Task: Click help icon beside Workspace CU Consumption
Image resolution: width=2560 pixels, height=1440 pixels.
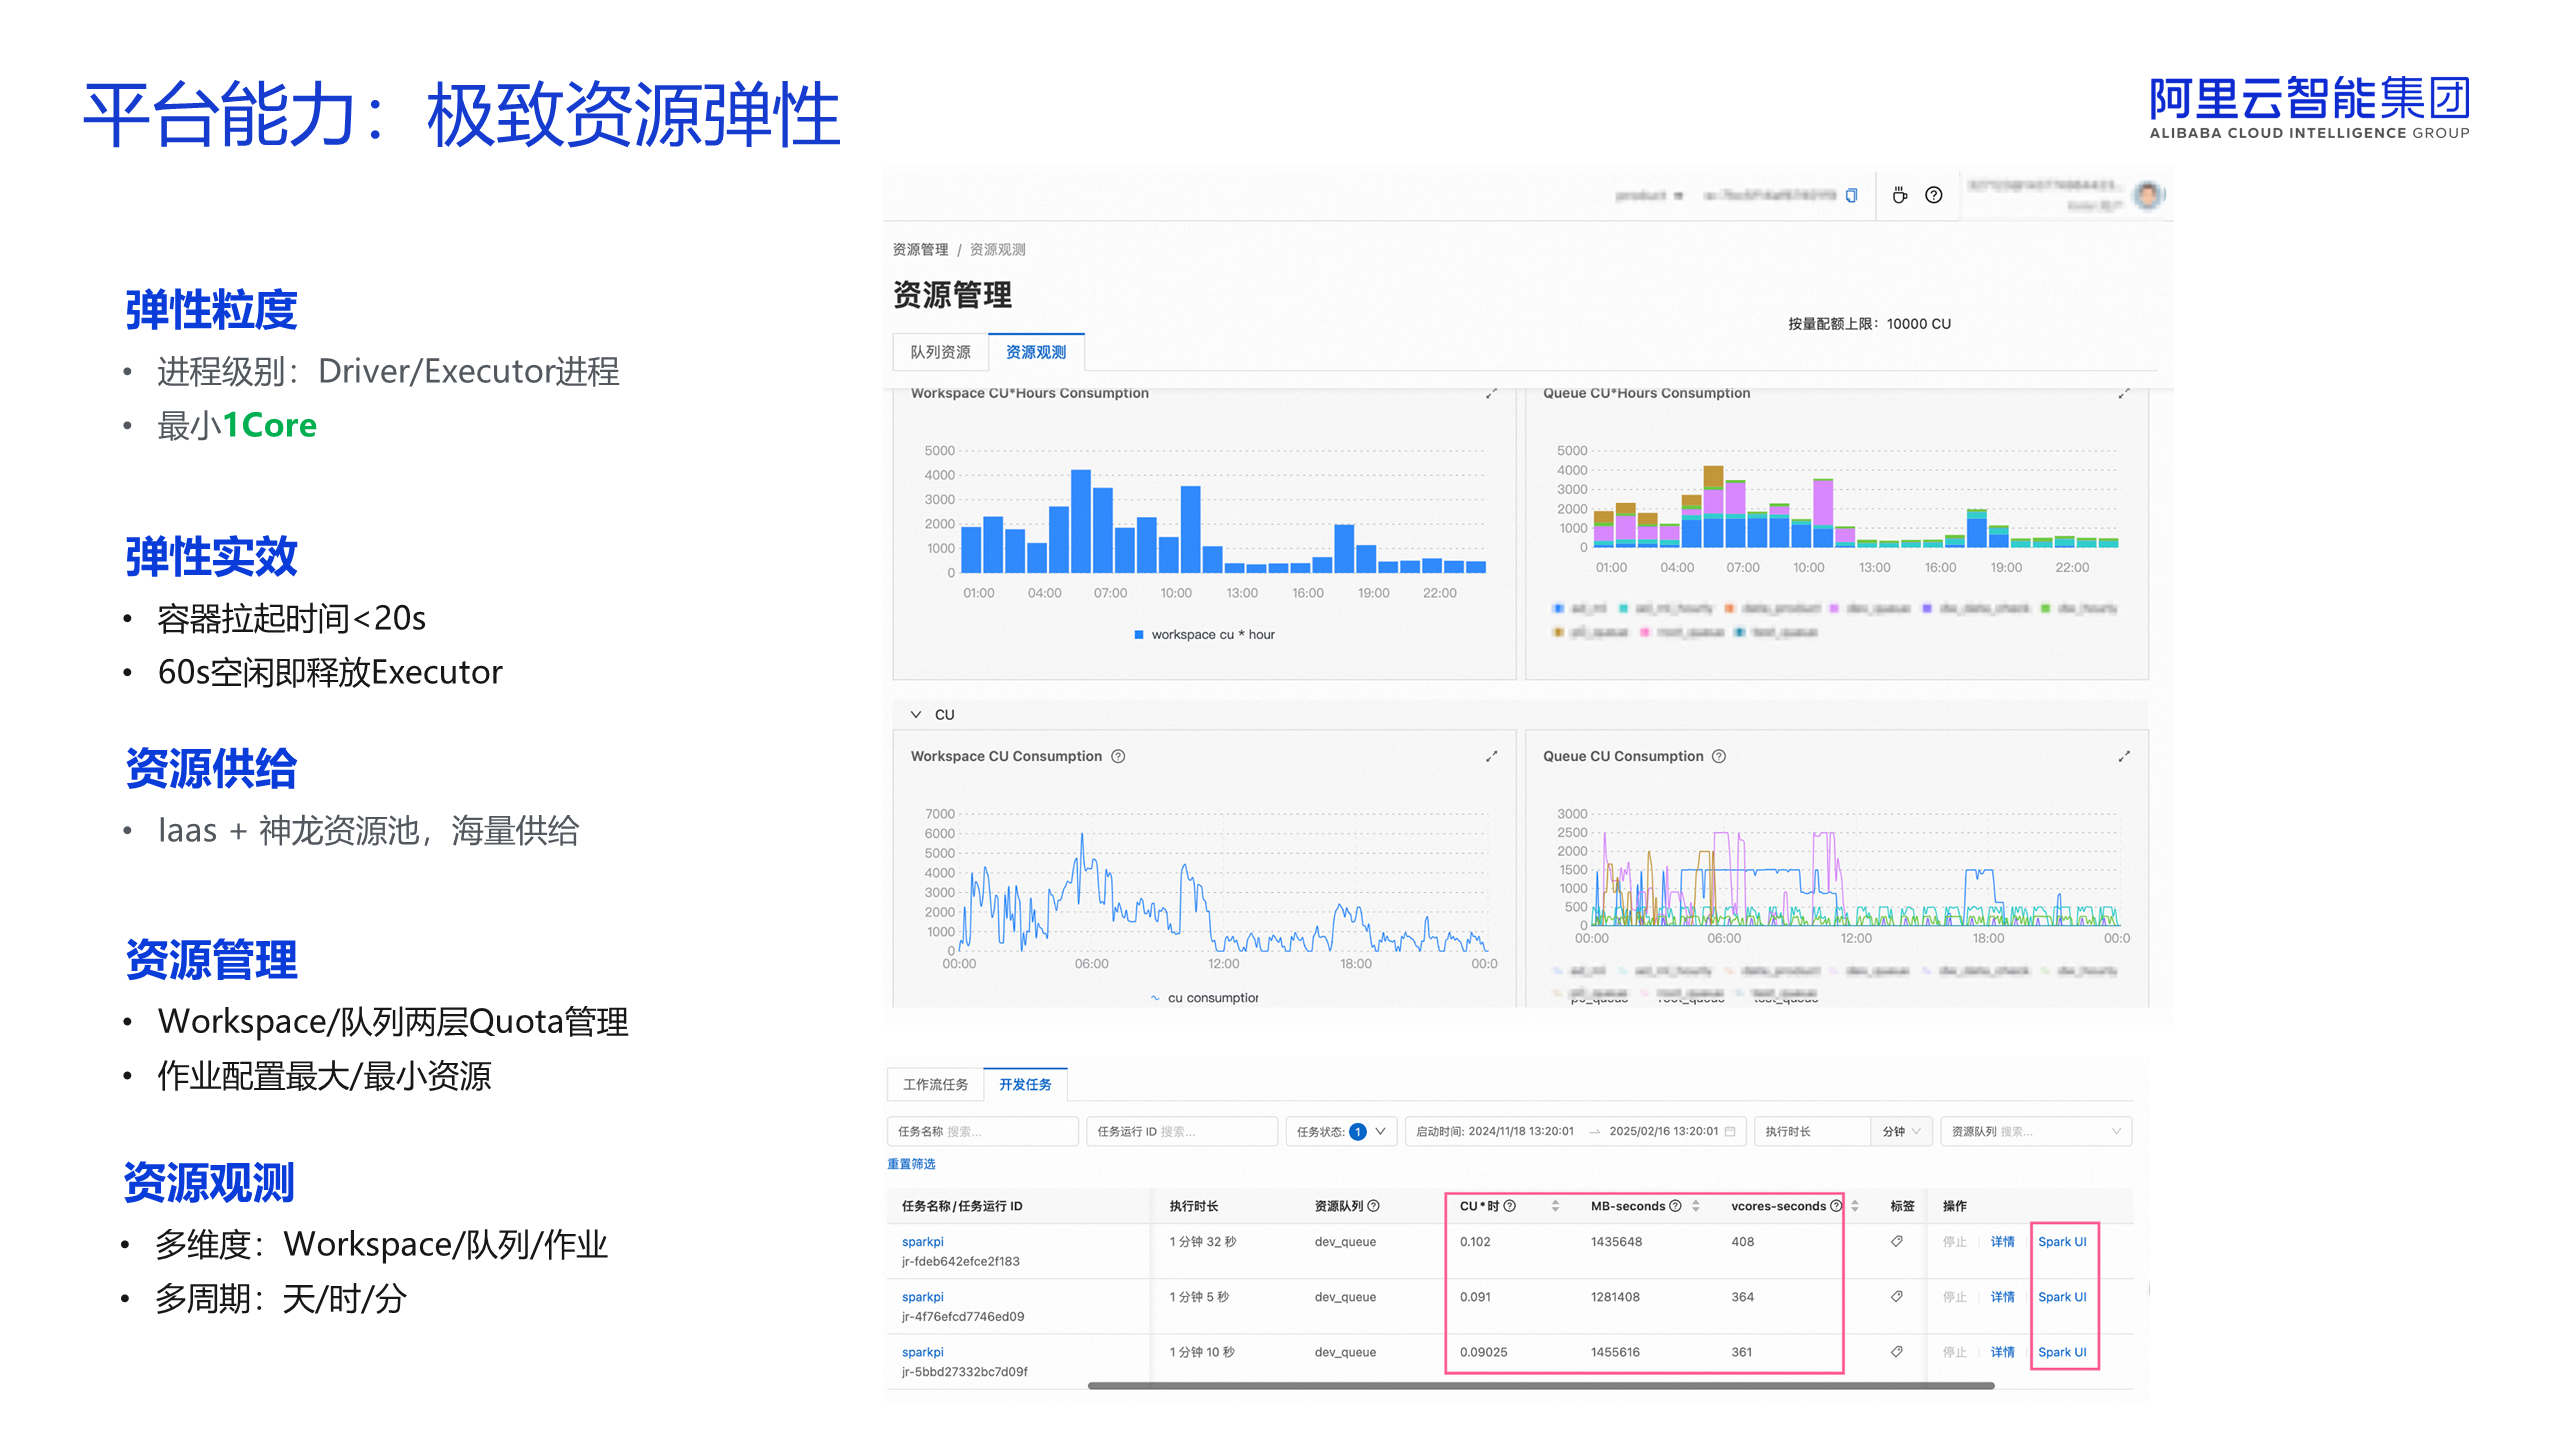Action: pyautogui.click(x=1118, y=757)
